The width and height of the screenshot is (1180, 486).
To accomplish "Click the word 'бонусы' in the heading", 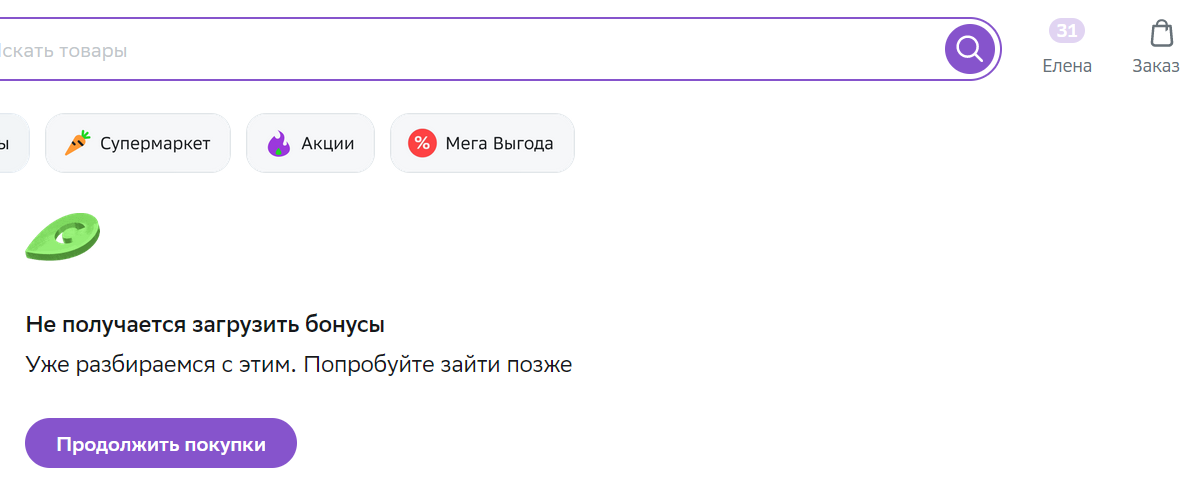I will [345, 325].
